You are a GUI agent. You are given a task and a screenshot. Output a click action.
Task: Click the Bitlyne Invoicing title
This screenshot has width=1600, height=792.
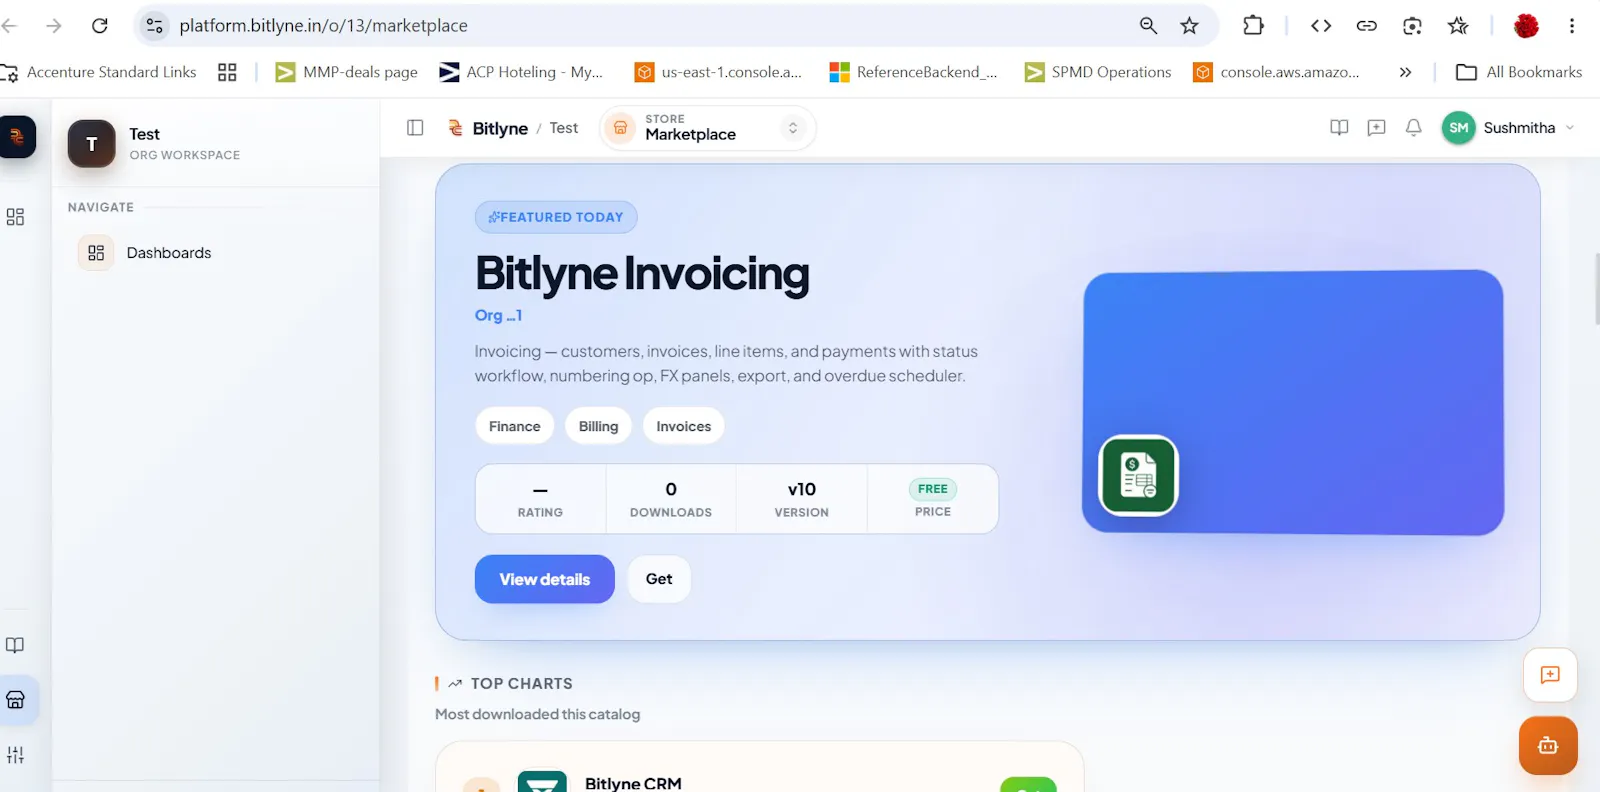point(642,274)
